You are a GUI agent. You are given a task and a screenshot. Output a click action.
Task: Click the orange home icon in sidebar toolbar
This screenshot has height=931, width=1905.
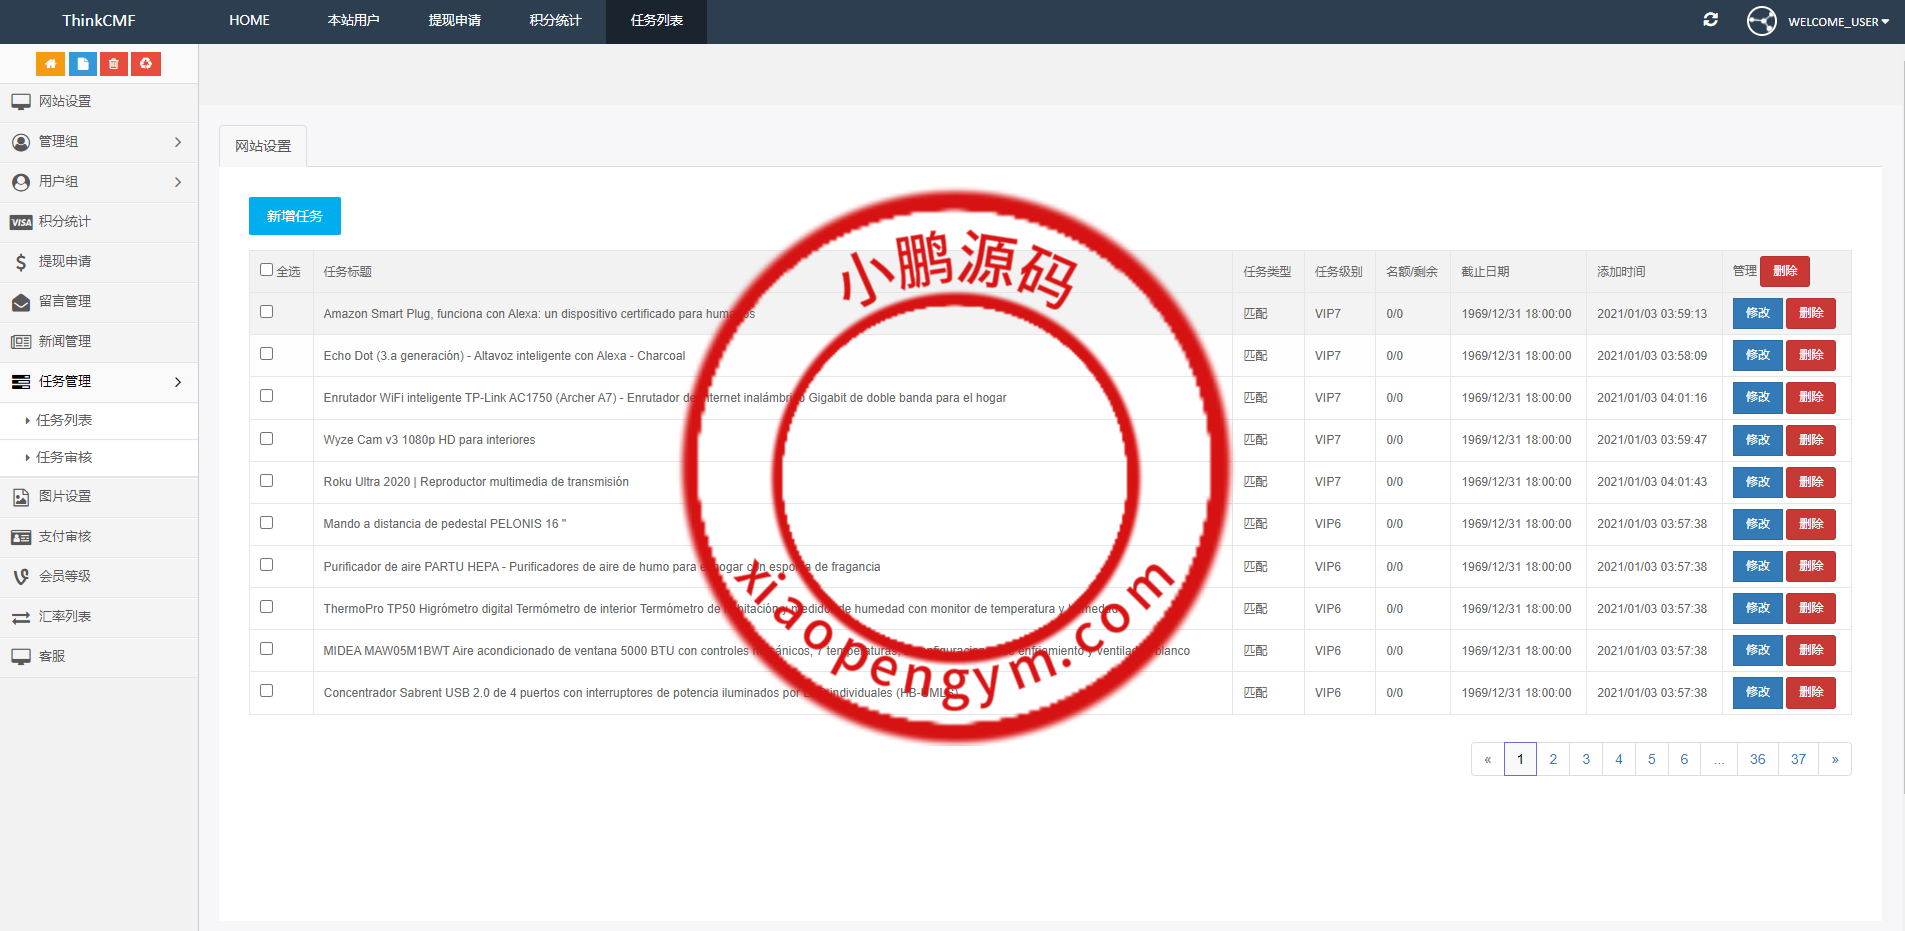50,64
